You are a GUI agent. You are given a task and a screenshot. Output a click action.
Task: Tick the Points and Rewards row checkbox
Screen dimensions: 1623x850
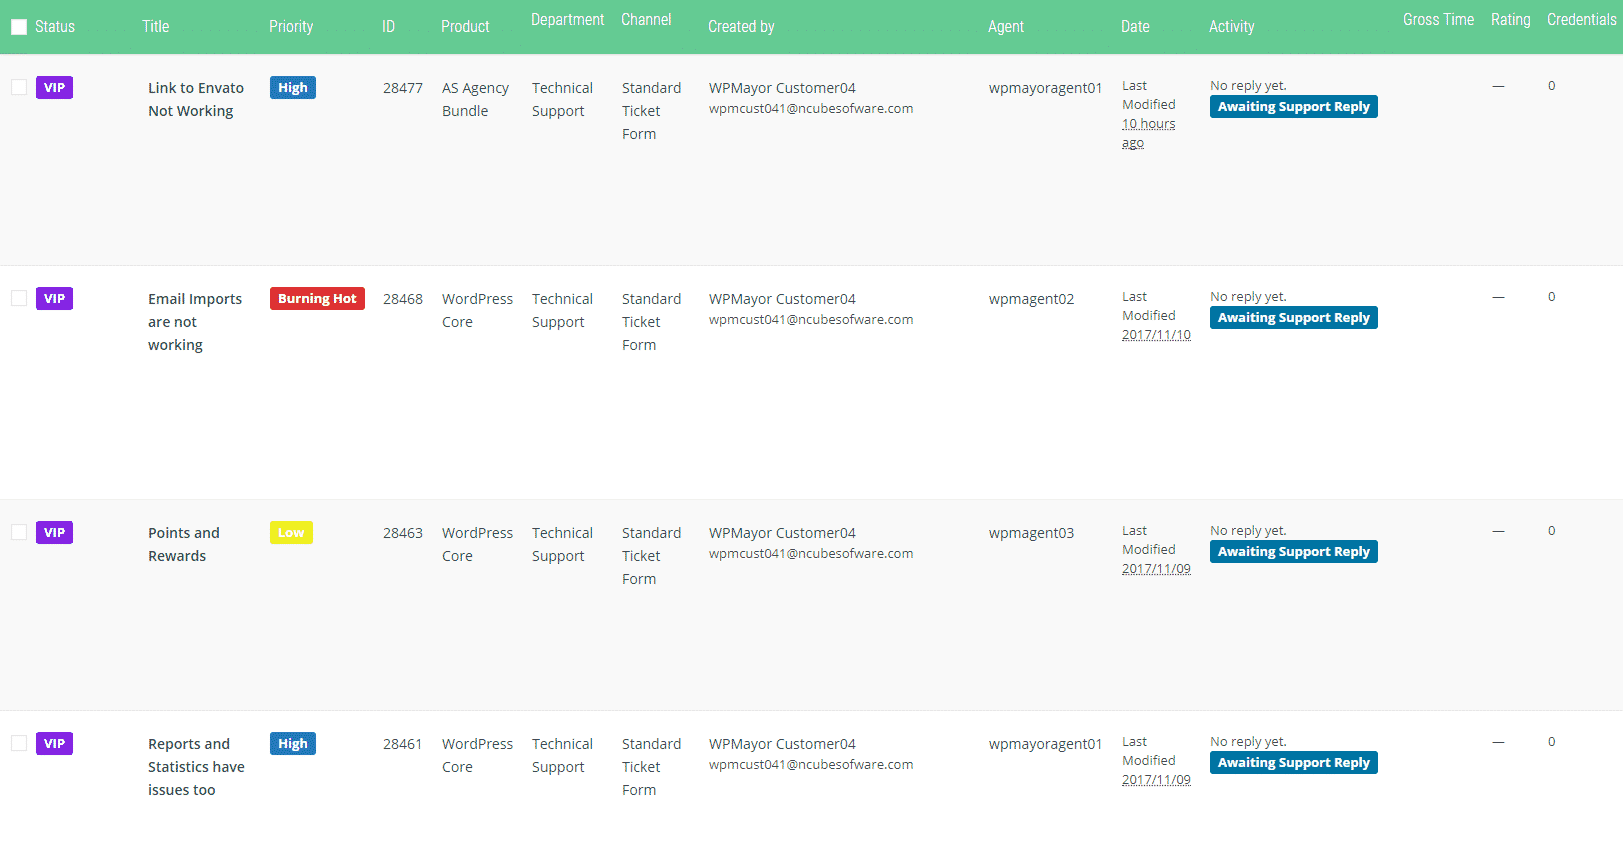click(19, 532)
